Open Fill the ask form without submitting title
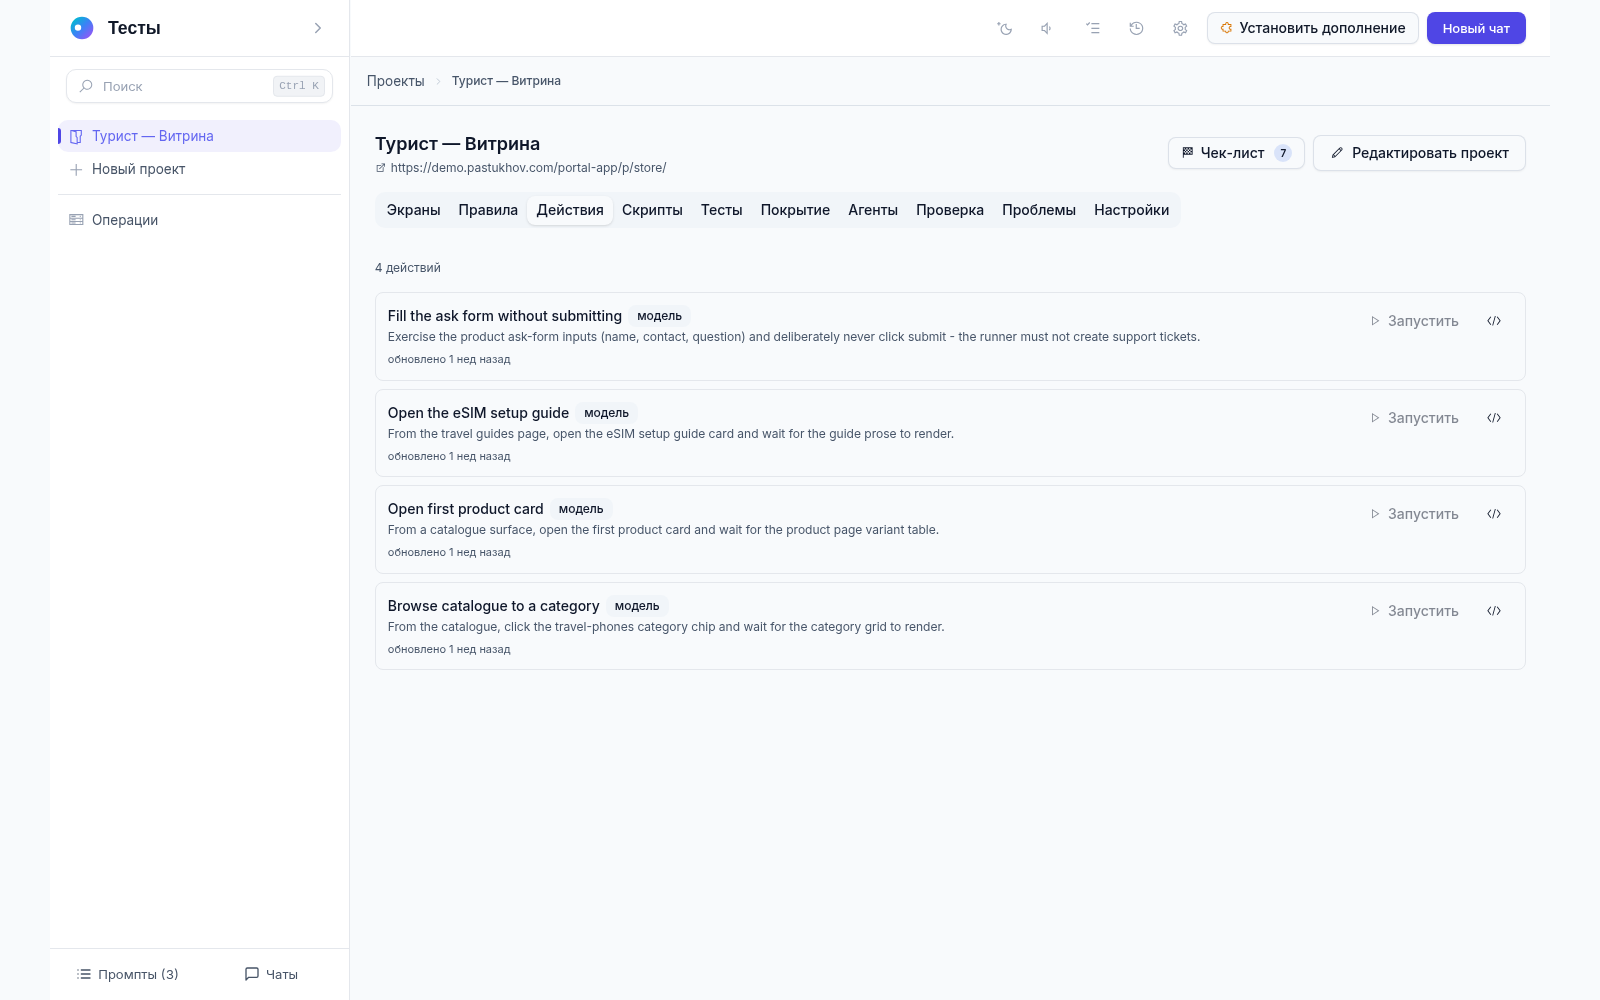The width and height of the screenshot is (1600, 1000). pyautogui.click(x=504, y=316)
